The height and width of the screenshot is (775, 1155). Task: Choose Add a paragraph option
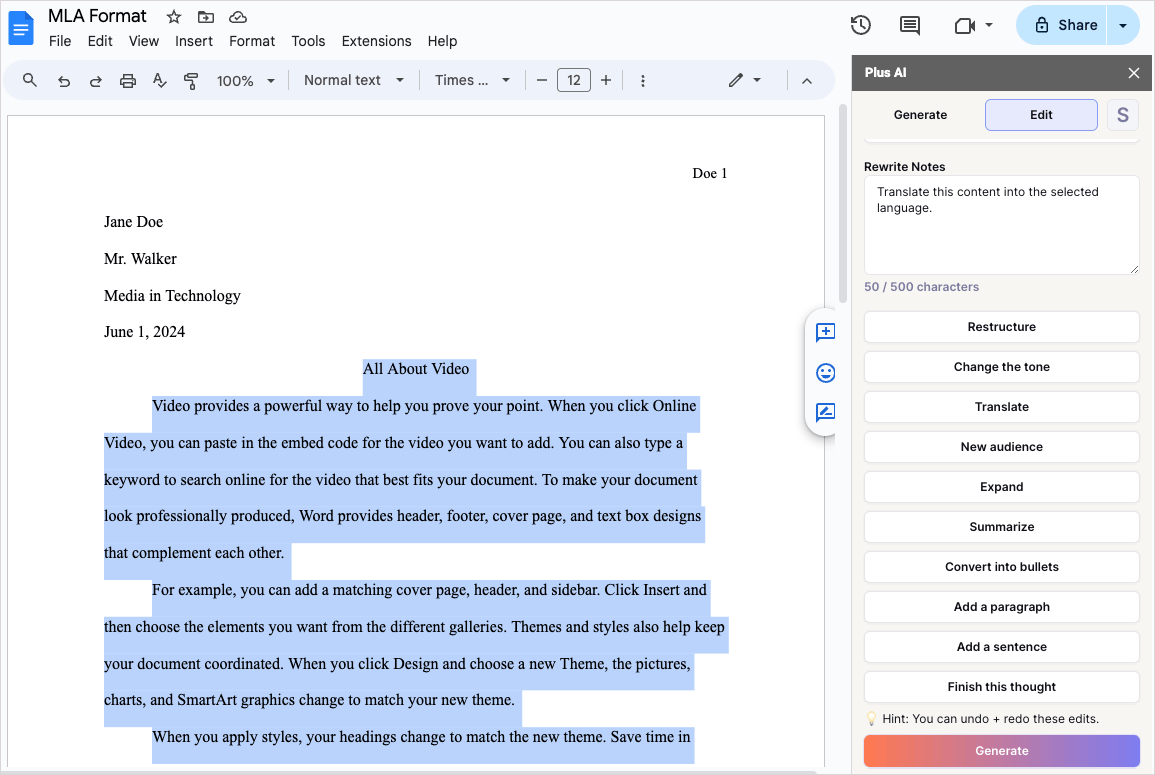pyautogui.click(x=1001, y=606)
